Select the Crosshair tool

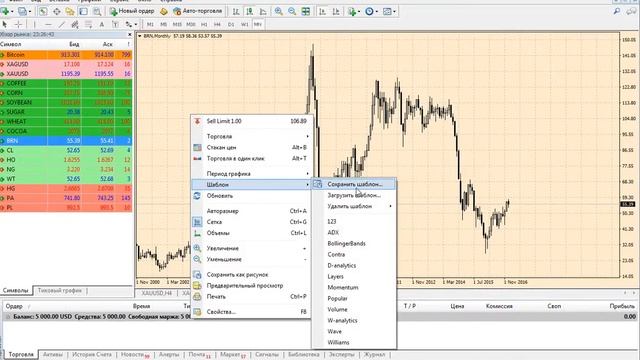18,24
